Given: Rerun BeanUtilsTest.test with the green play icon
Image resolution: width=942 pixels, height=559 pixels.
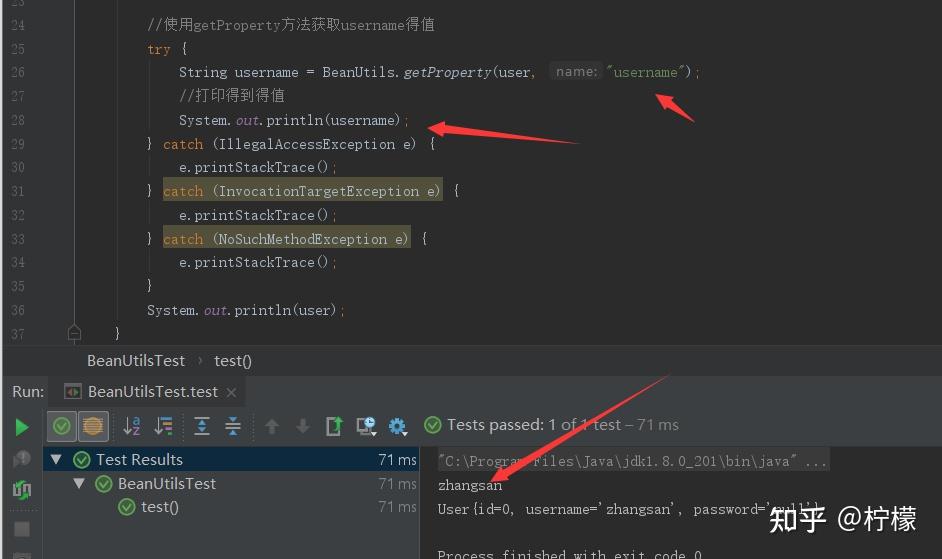Looking at the screenshot, I should tap(22, 427).
